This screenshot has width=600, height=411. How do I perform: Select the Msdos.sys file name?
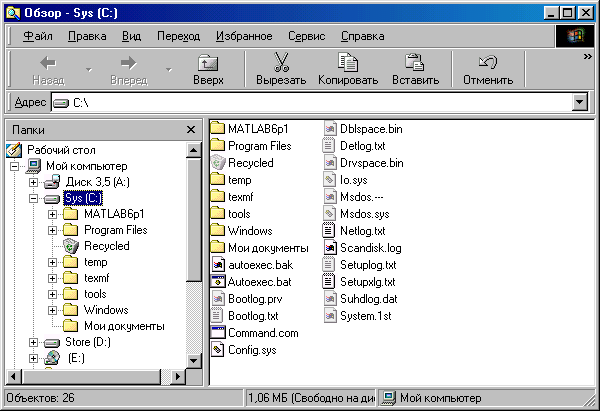365,214
